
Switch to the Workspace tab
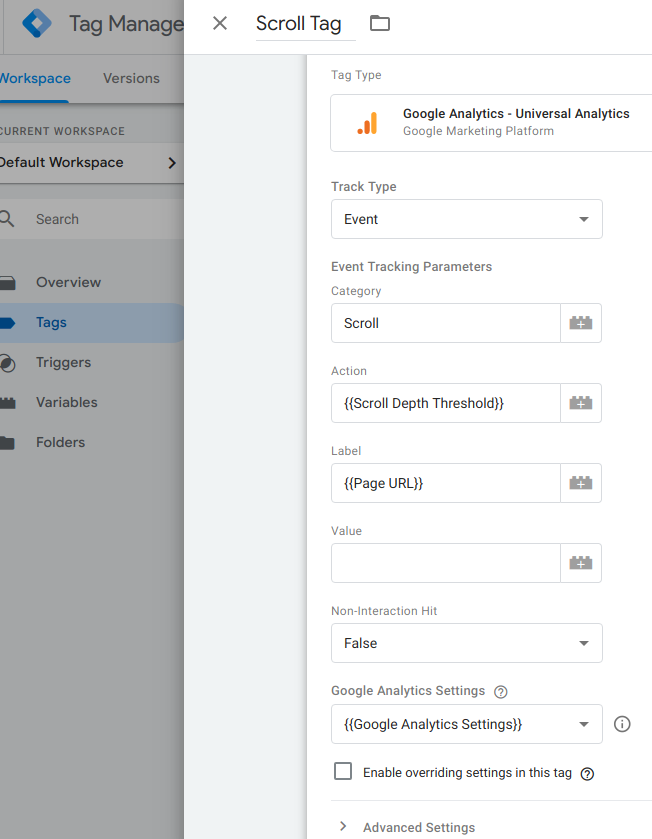point(35,79)
